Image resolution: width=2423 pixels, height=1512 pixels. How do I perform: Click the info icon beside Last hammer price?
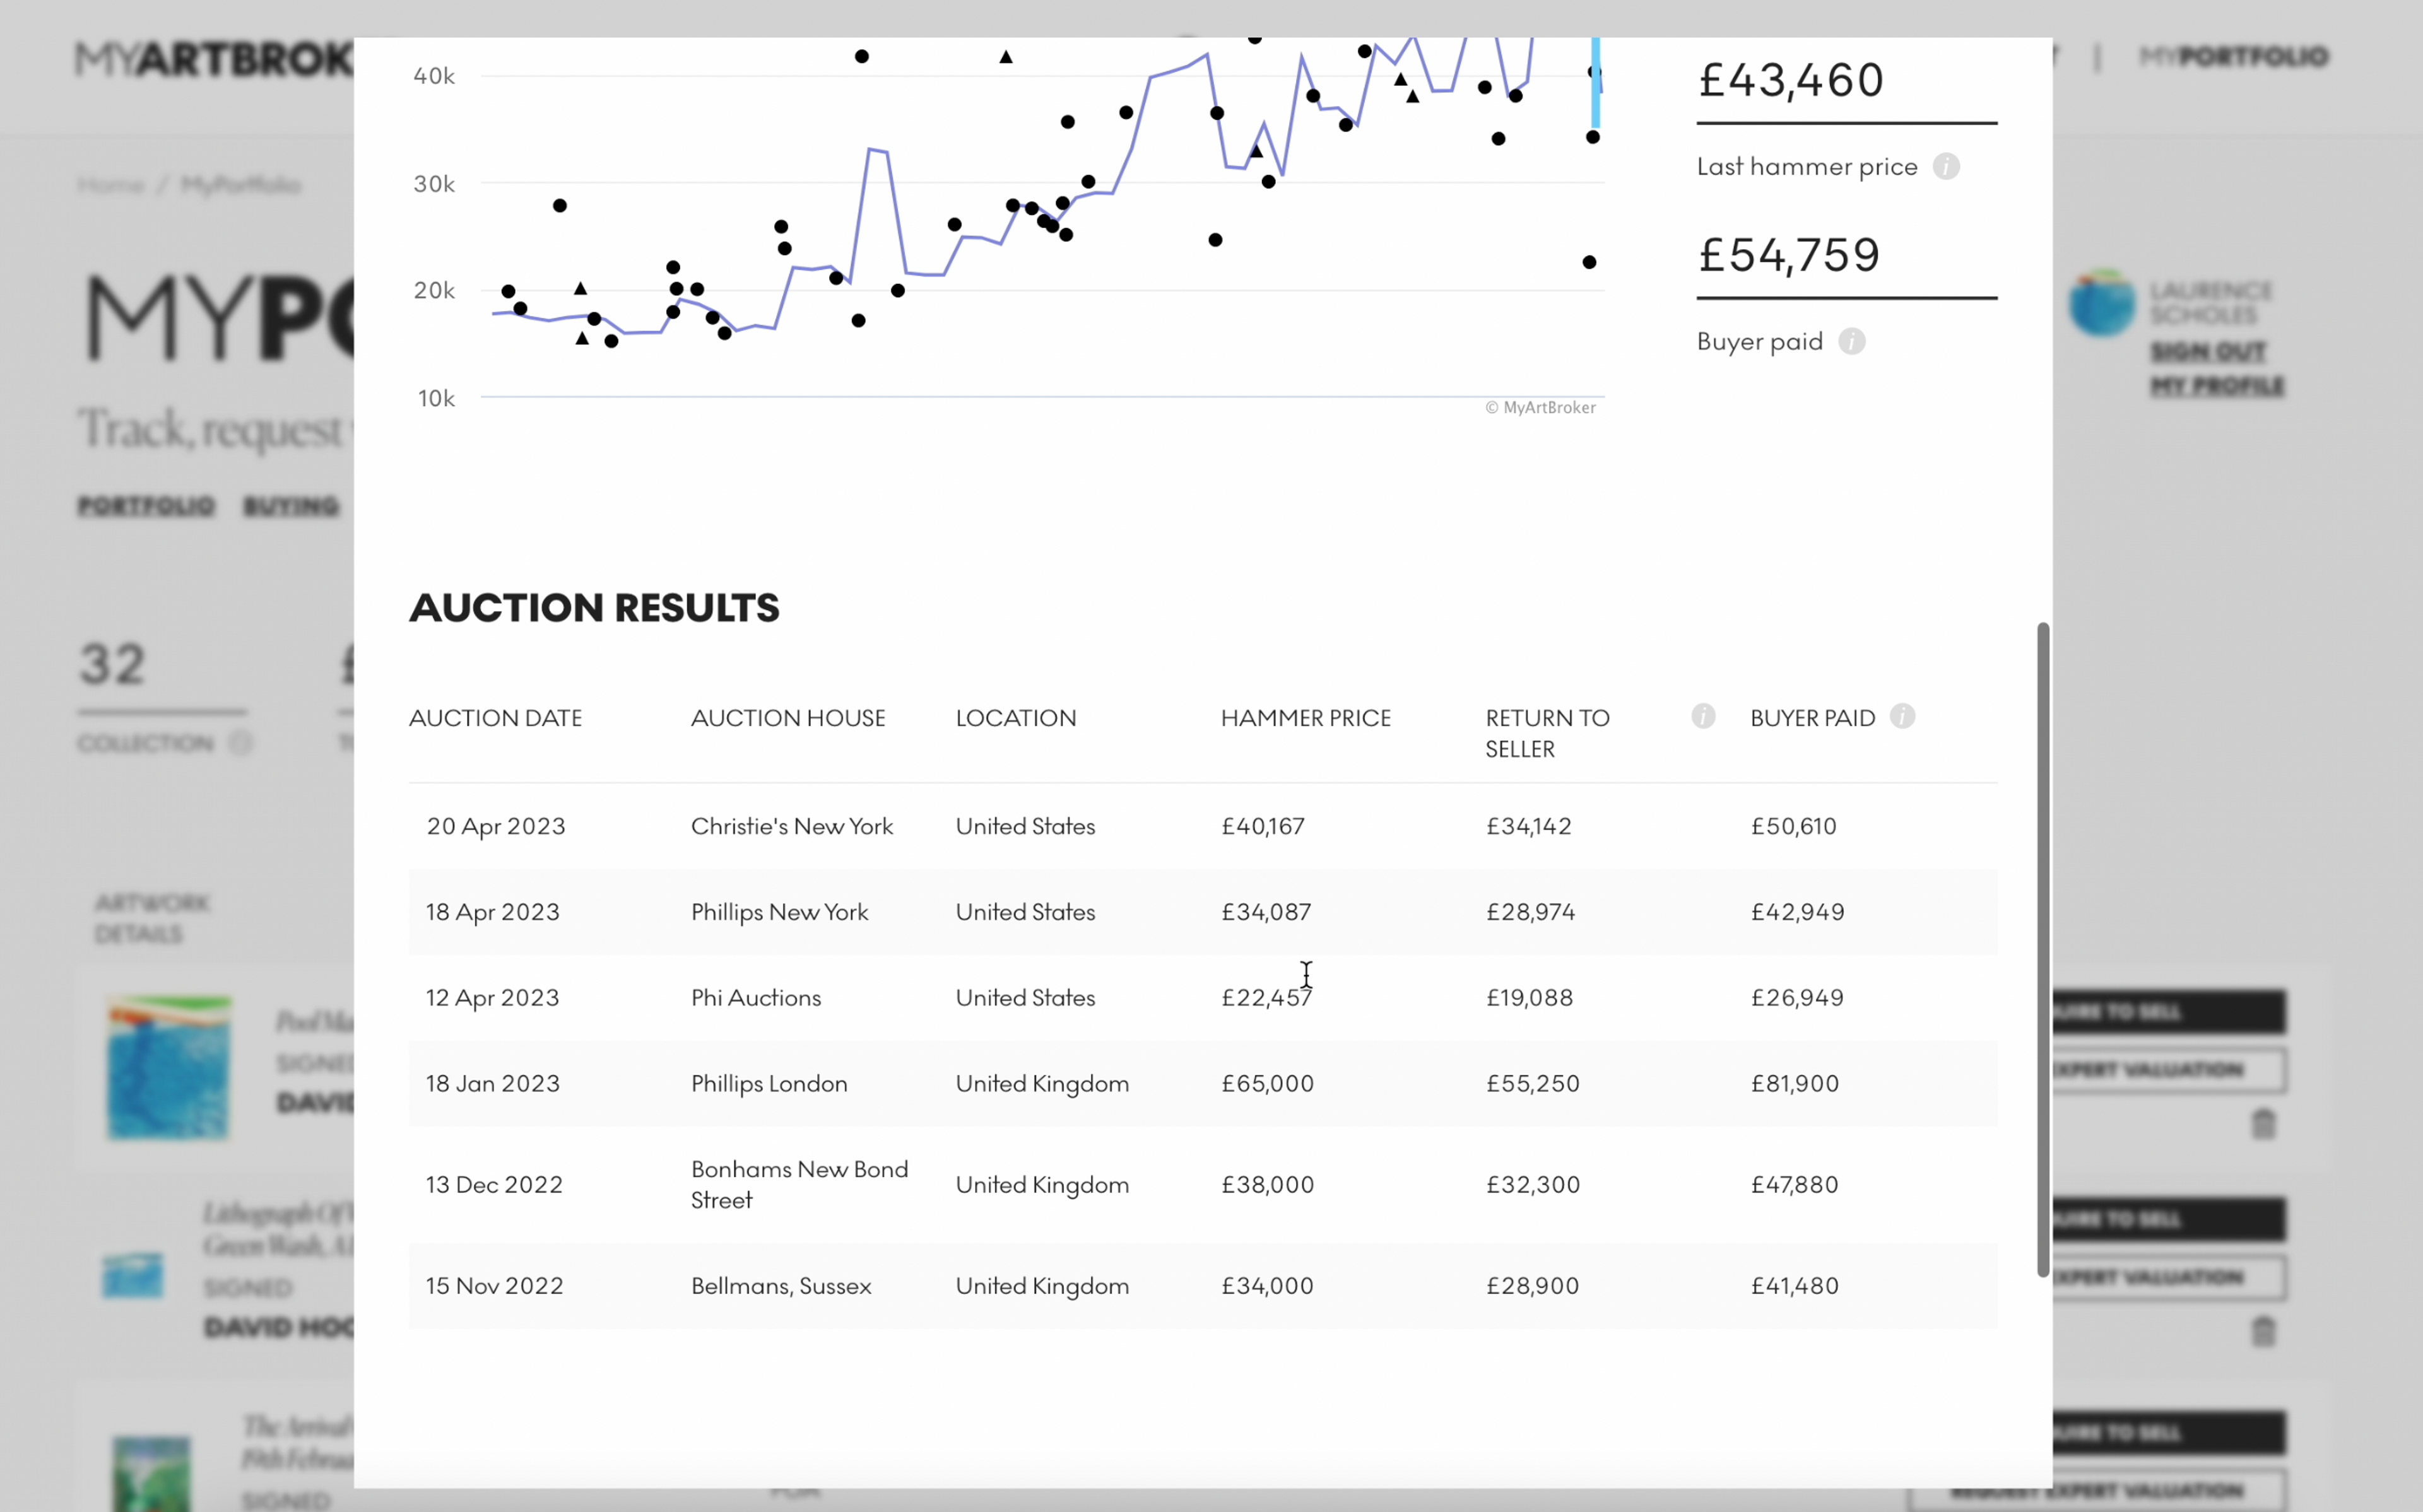1945,166
